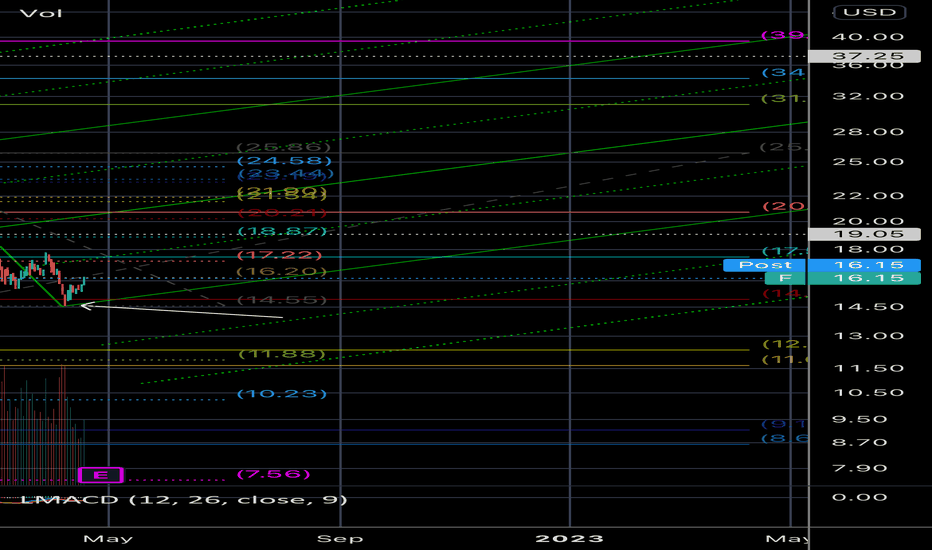Viewport: 932px width, 550px height.
Task: Click the 25.00 price scale value
Action: pos(868,162)
